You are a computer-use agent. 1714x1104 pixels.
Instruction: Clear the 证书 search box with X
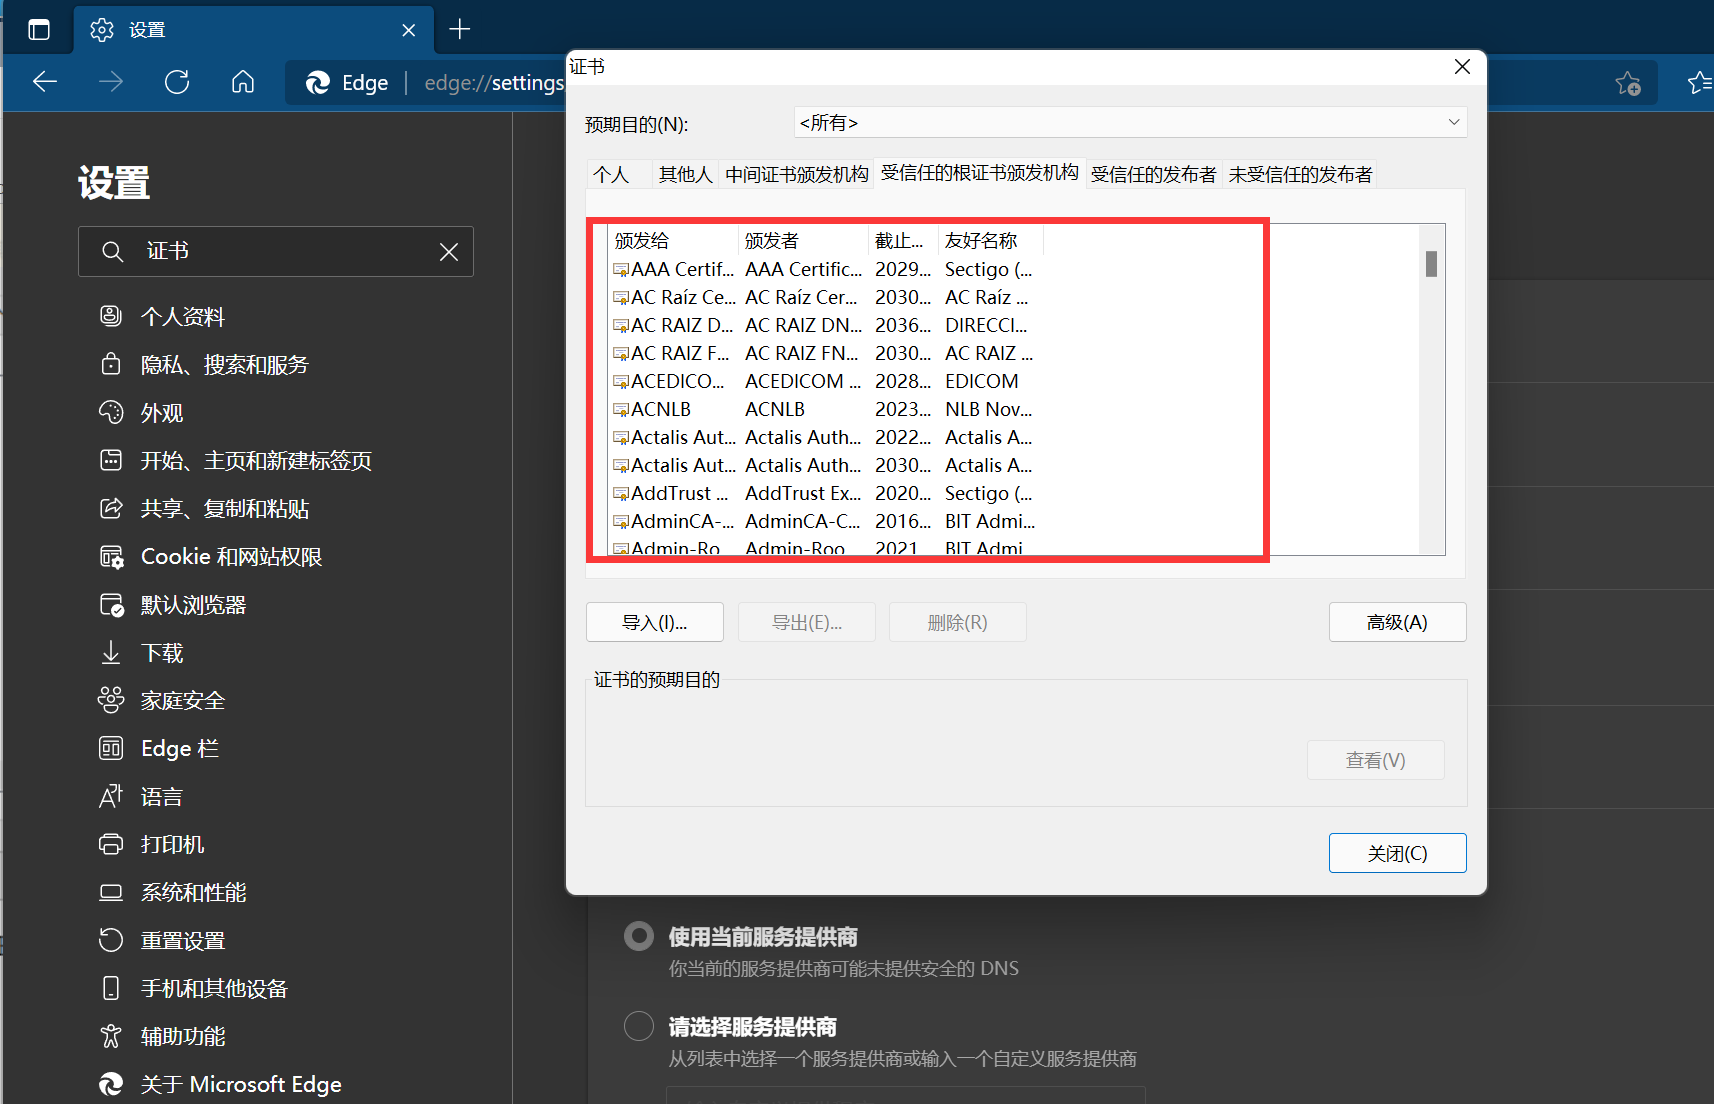tap(449, 252)
